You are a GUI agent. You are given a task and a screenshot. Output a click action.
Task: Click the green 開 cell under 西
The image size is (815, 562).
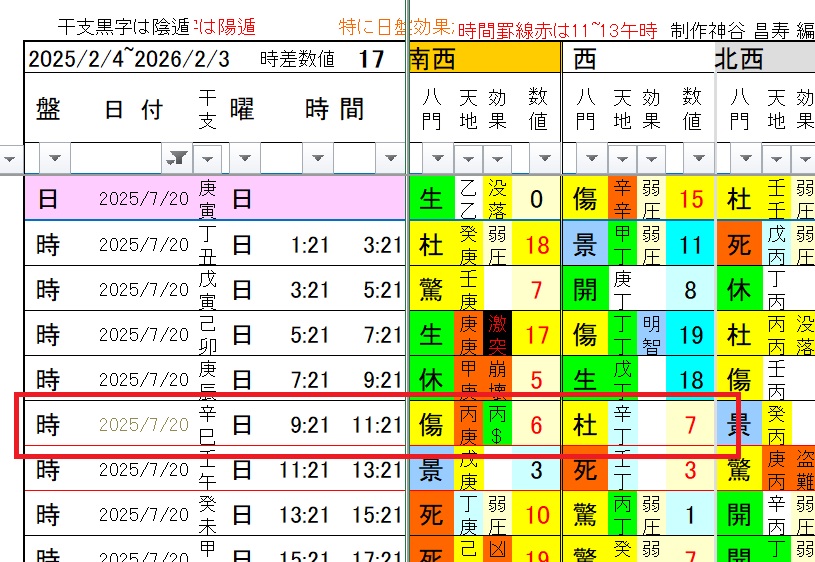point(585,290)
